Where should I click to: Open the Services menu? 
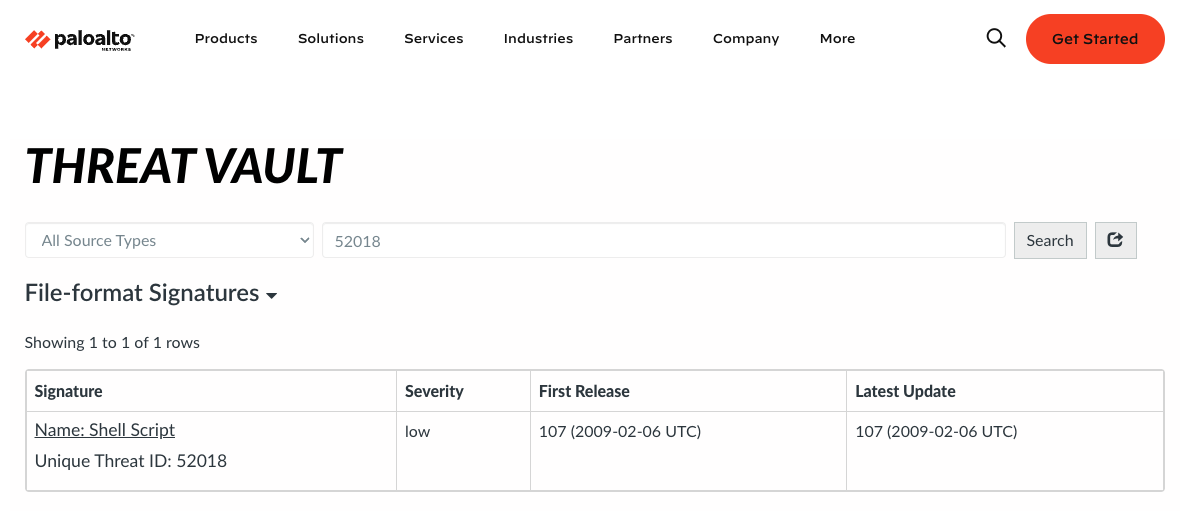[434, 39]
